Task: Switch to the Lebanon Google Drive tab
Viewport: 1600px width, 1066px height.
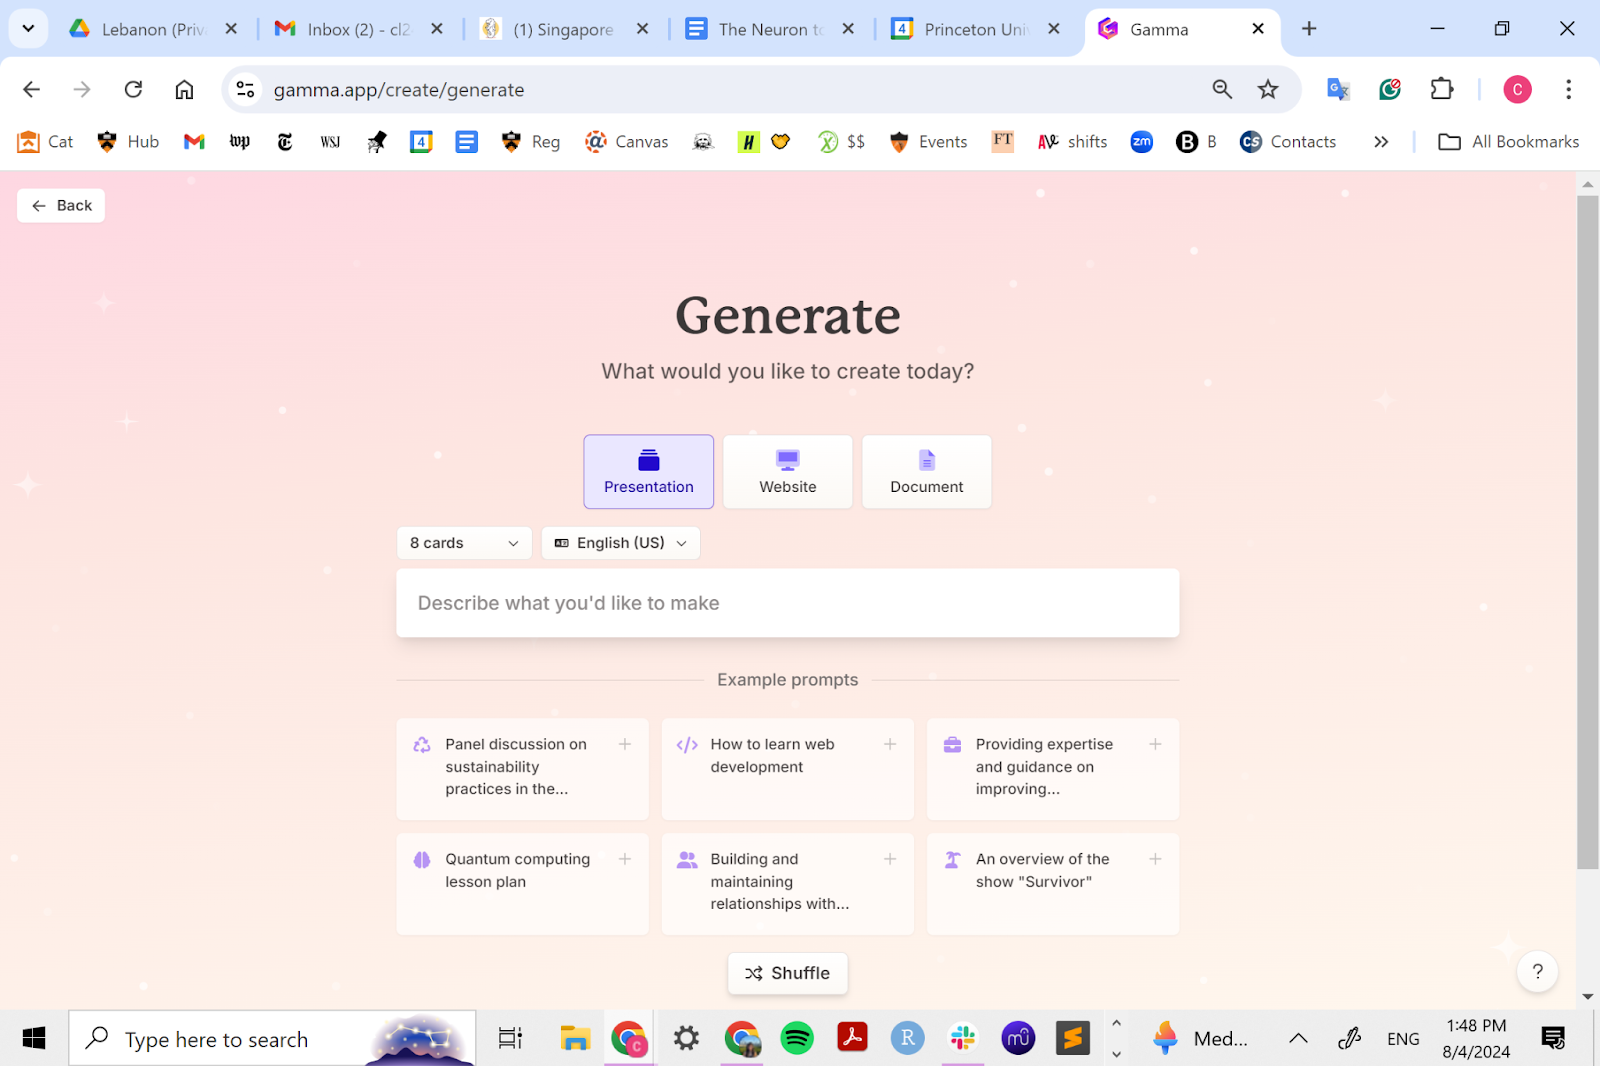Action: click(153, 29)
